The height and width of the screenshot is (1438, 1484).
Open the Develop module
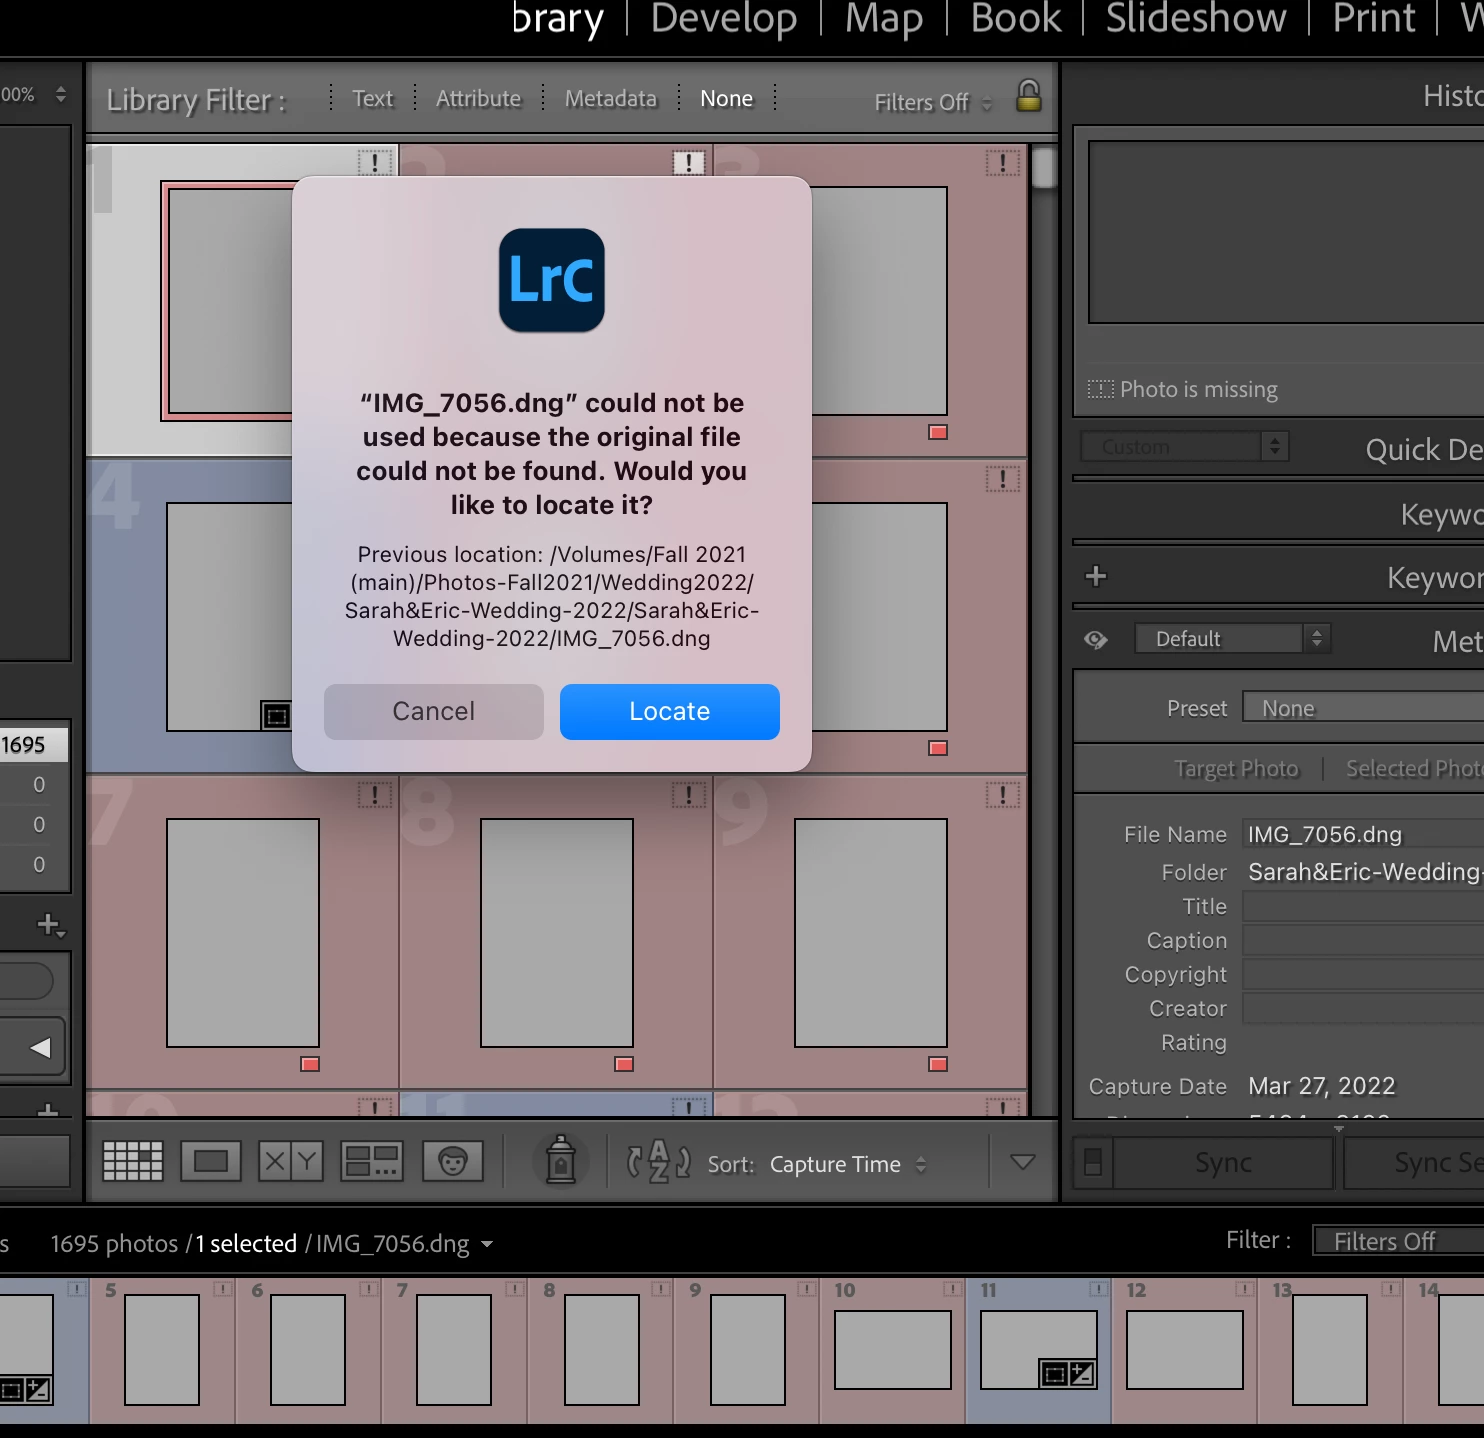tap(724, 18)
